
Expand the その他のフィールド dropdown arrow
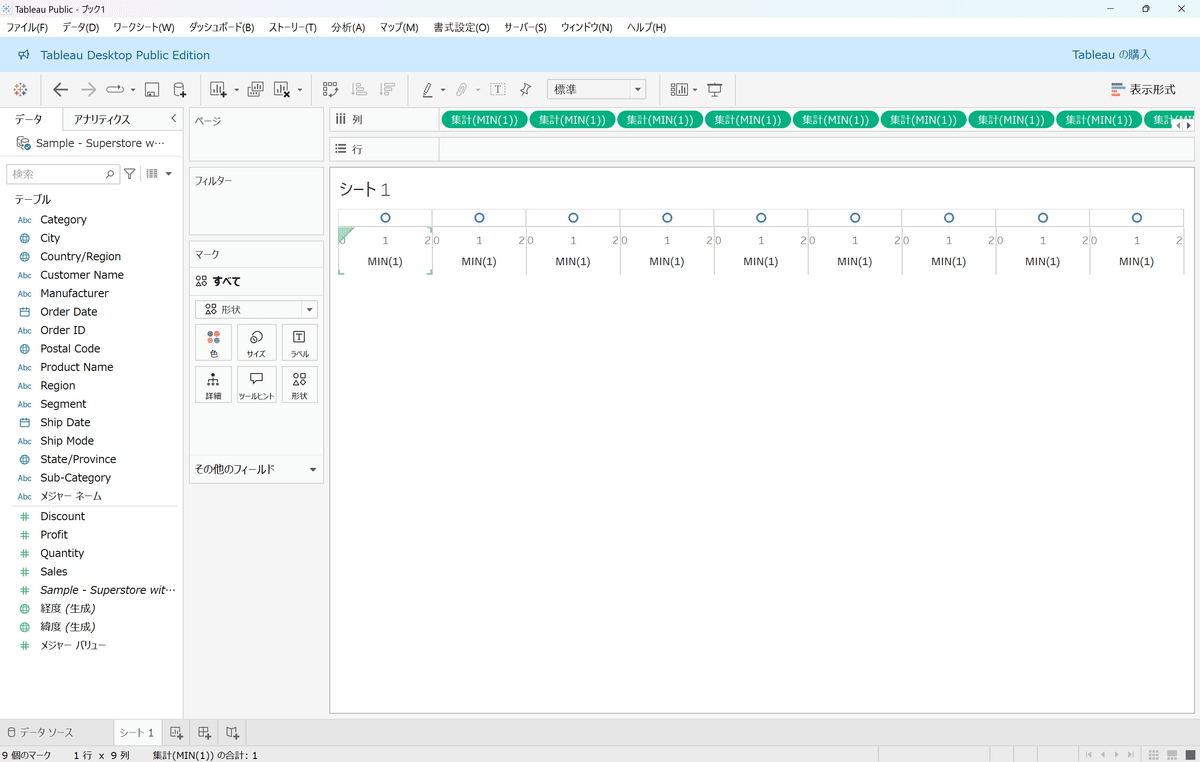coord(313,469)
